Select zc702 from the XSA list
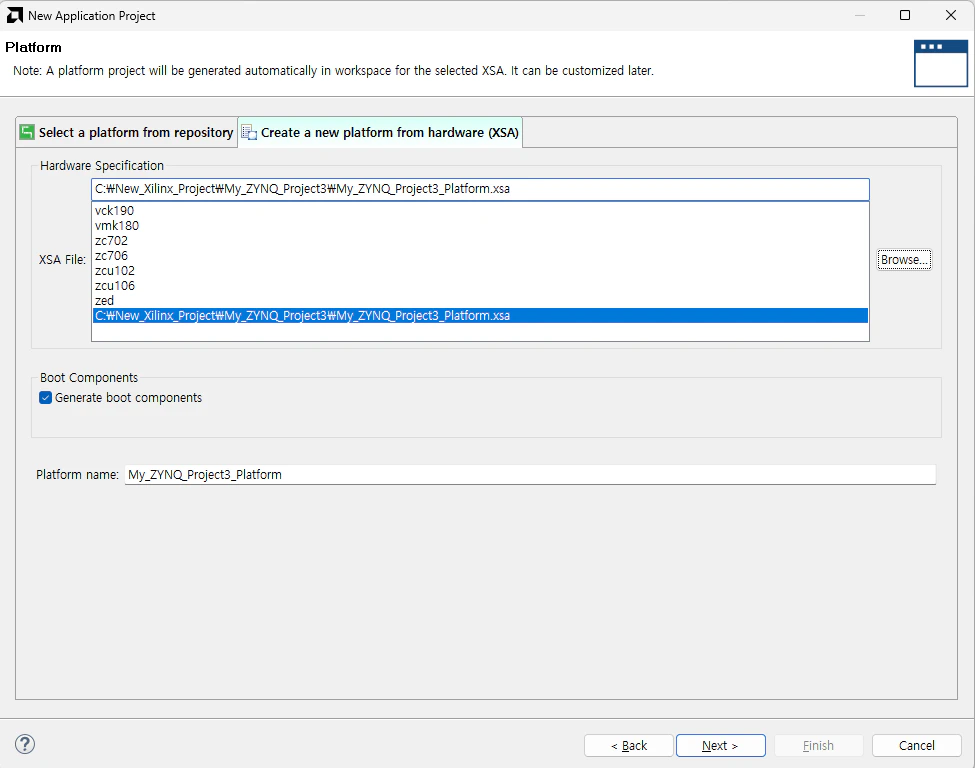Screen dimensions: 975x768 point(480,241)
